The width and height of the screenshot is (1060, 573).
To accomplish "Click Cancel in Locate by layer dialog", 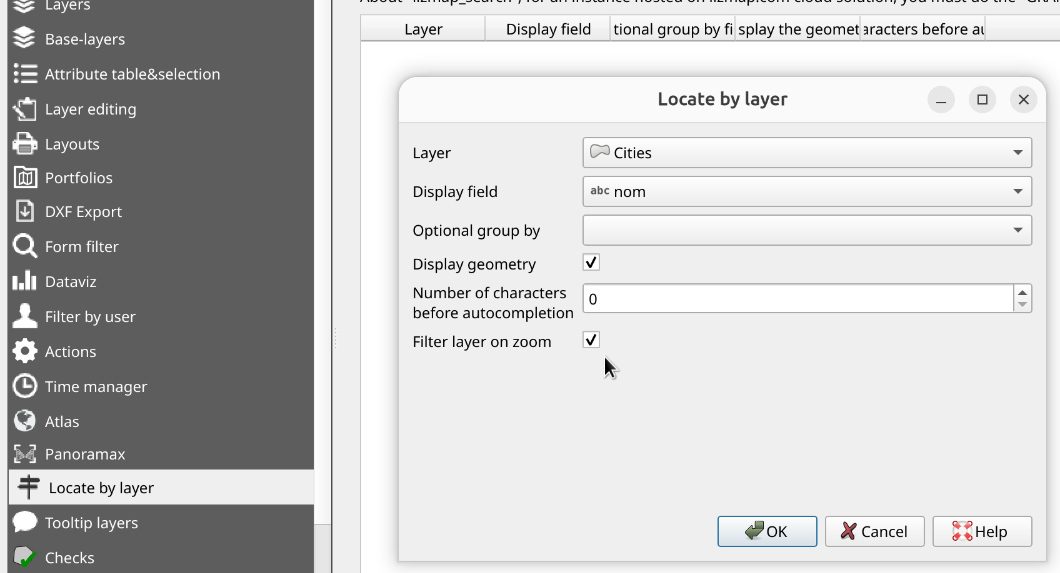I will pyautogui.click(x=875, y=532).
